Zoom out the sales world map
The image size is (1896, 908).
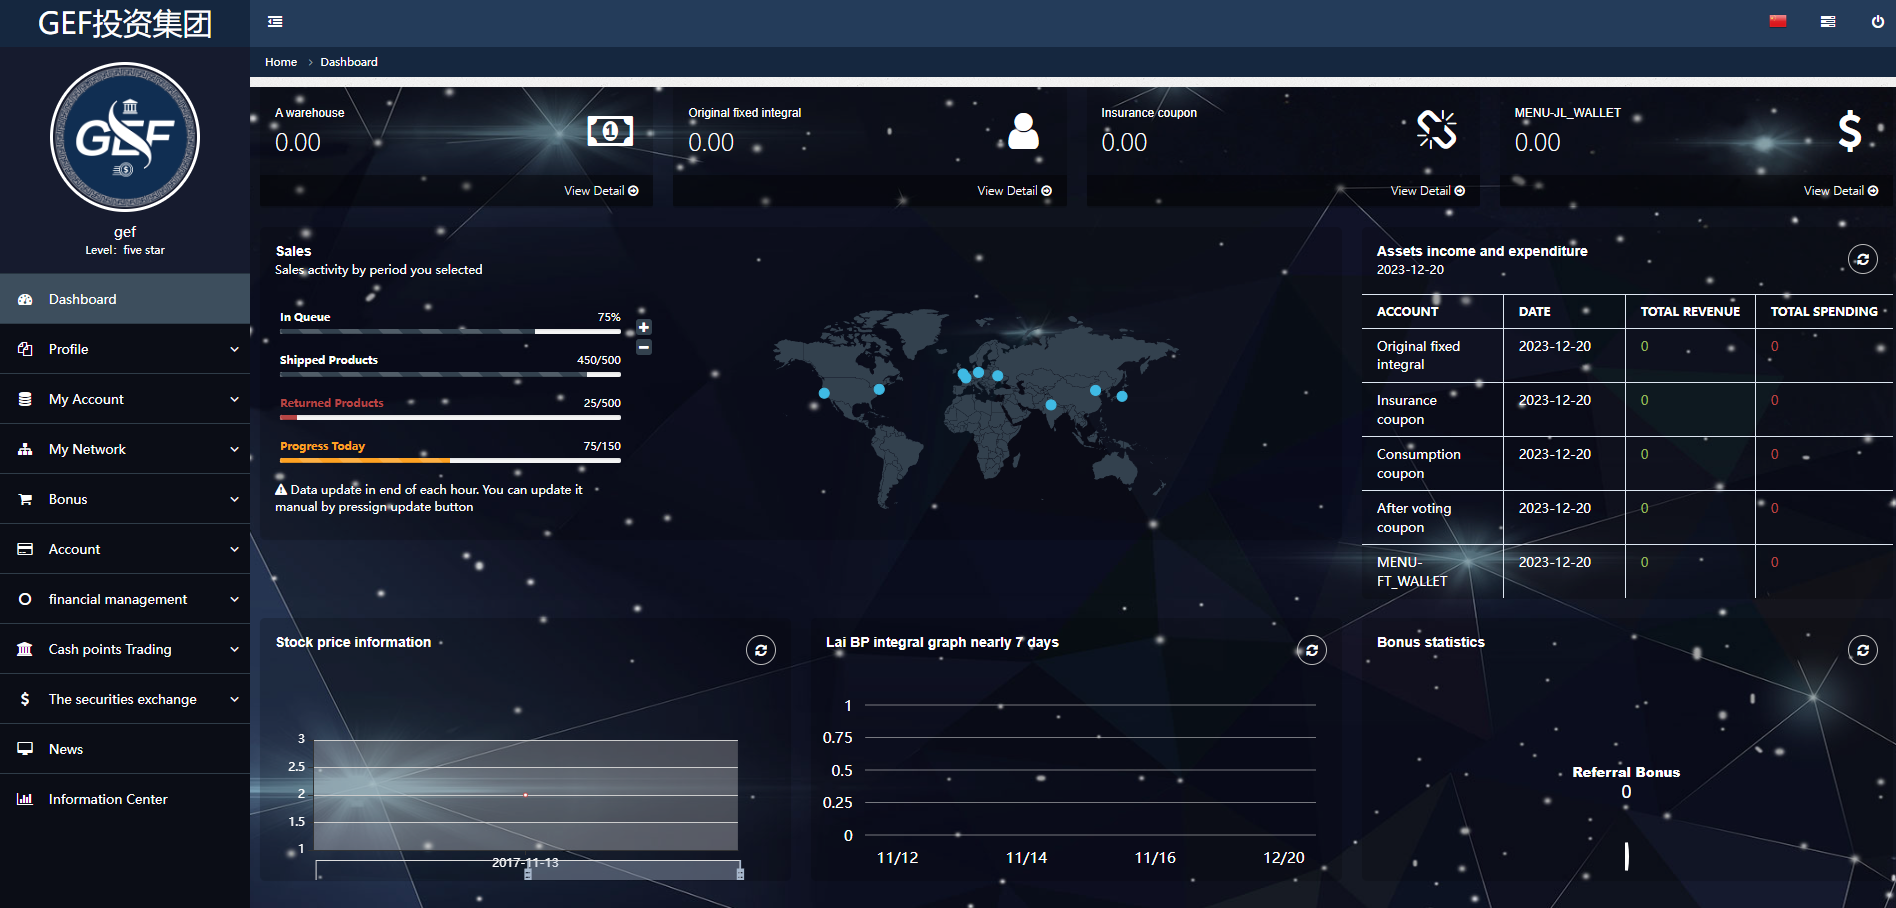pos(644,347)
